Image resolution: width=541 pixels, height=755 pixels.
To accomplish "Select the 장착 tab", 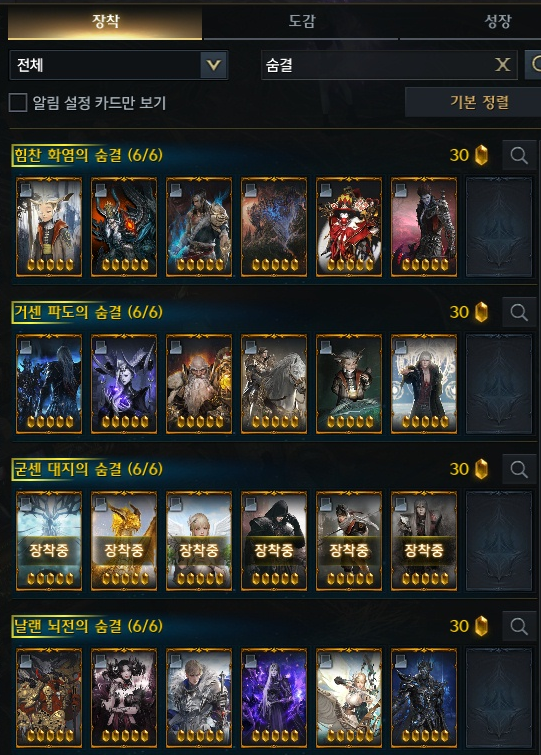I will tap(105, 20).
